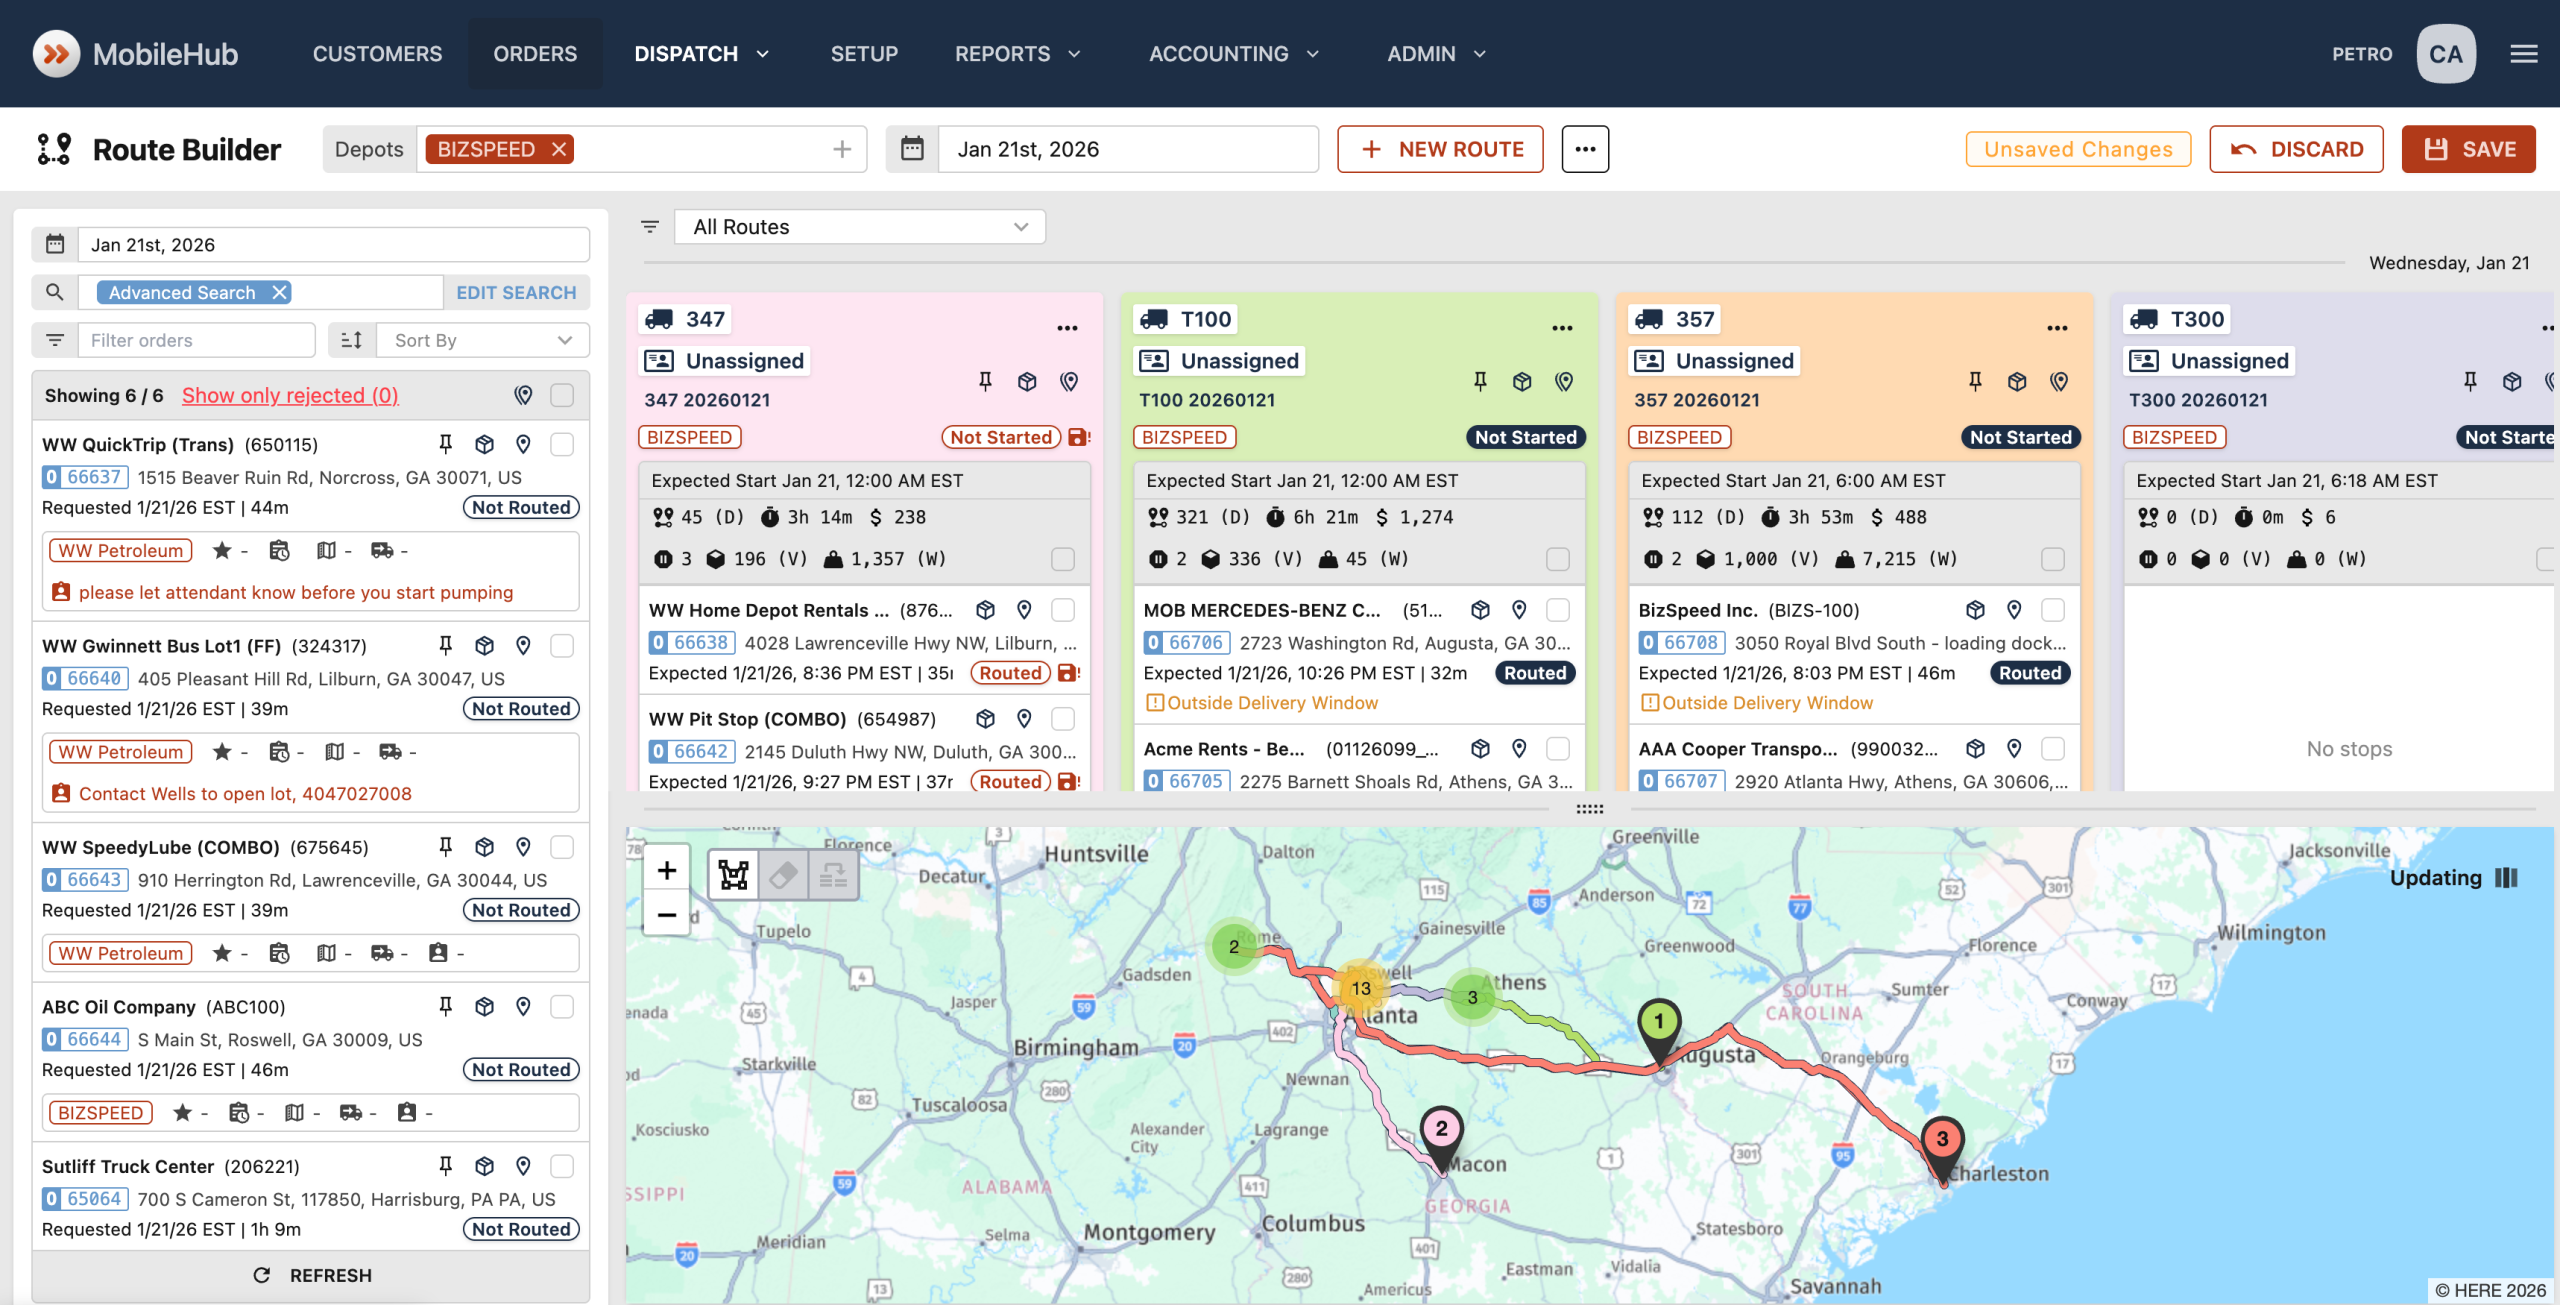Select the map area selection tool
This screenshot has width=2560, height=1305.
733,876
